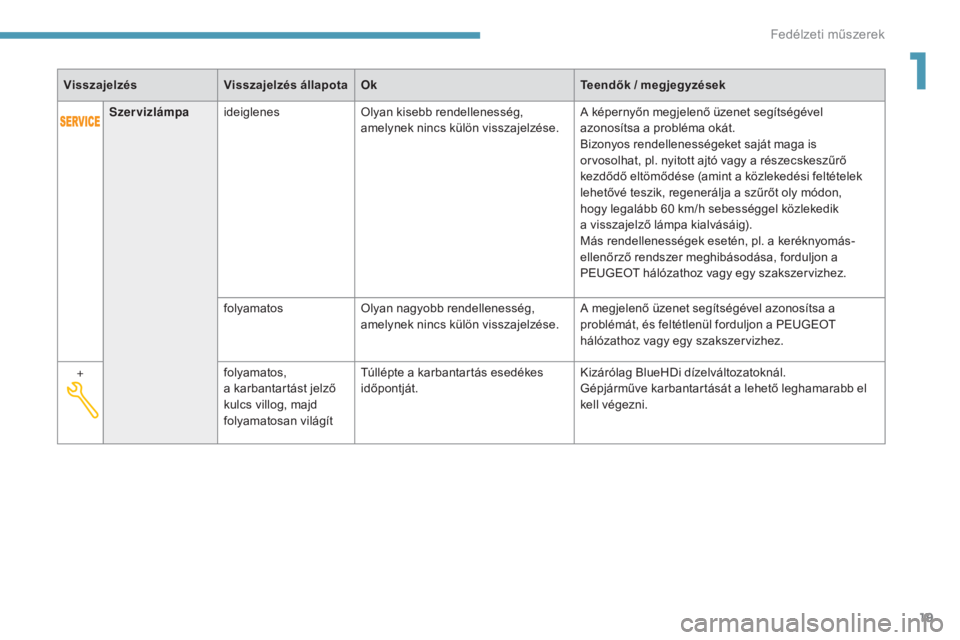960x640 pixels.
Task: Click the yellow wrench maintenance icon
Action: 82,400
